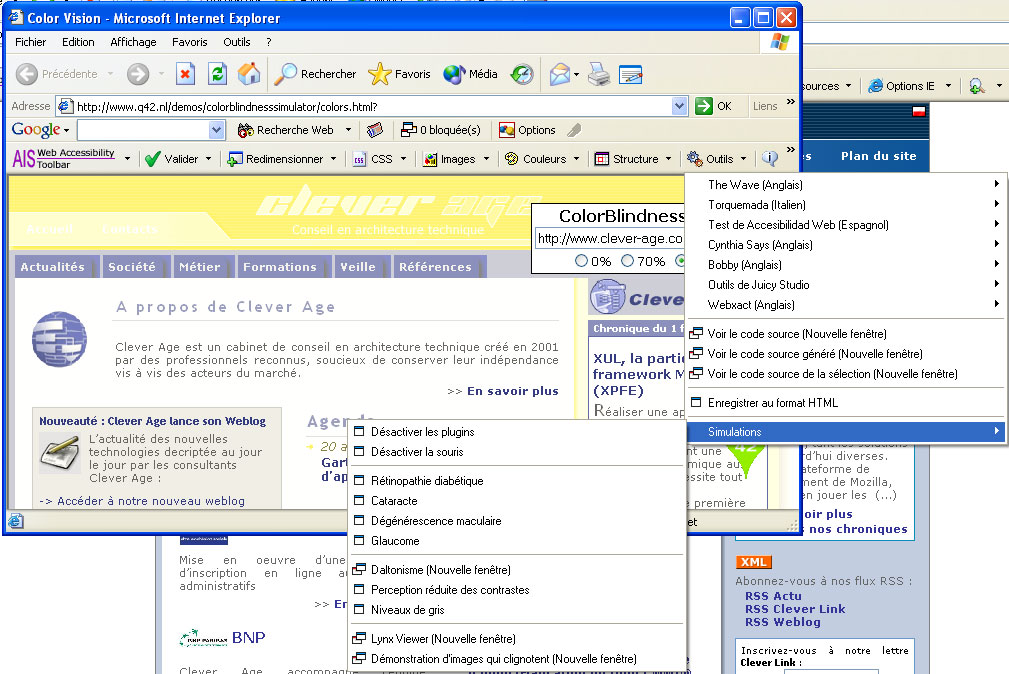Click the CSS tool in accessibility toolbar
The image size is (1009, 674).
[x=373, y=159]
